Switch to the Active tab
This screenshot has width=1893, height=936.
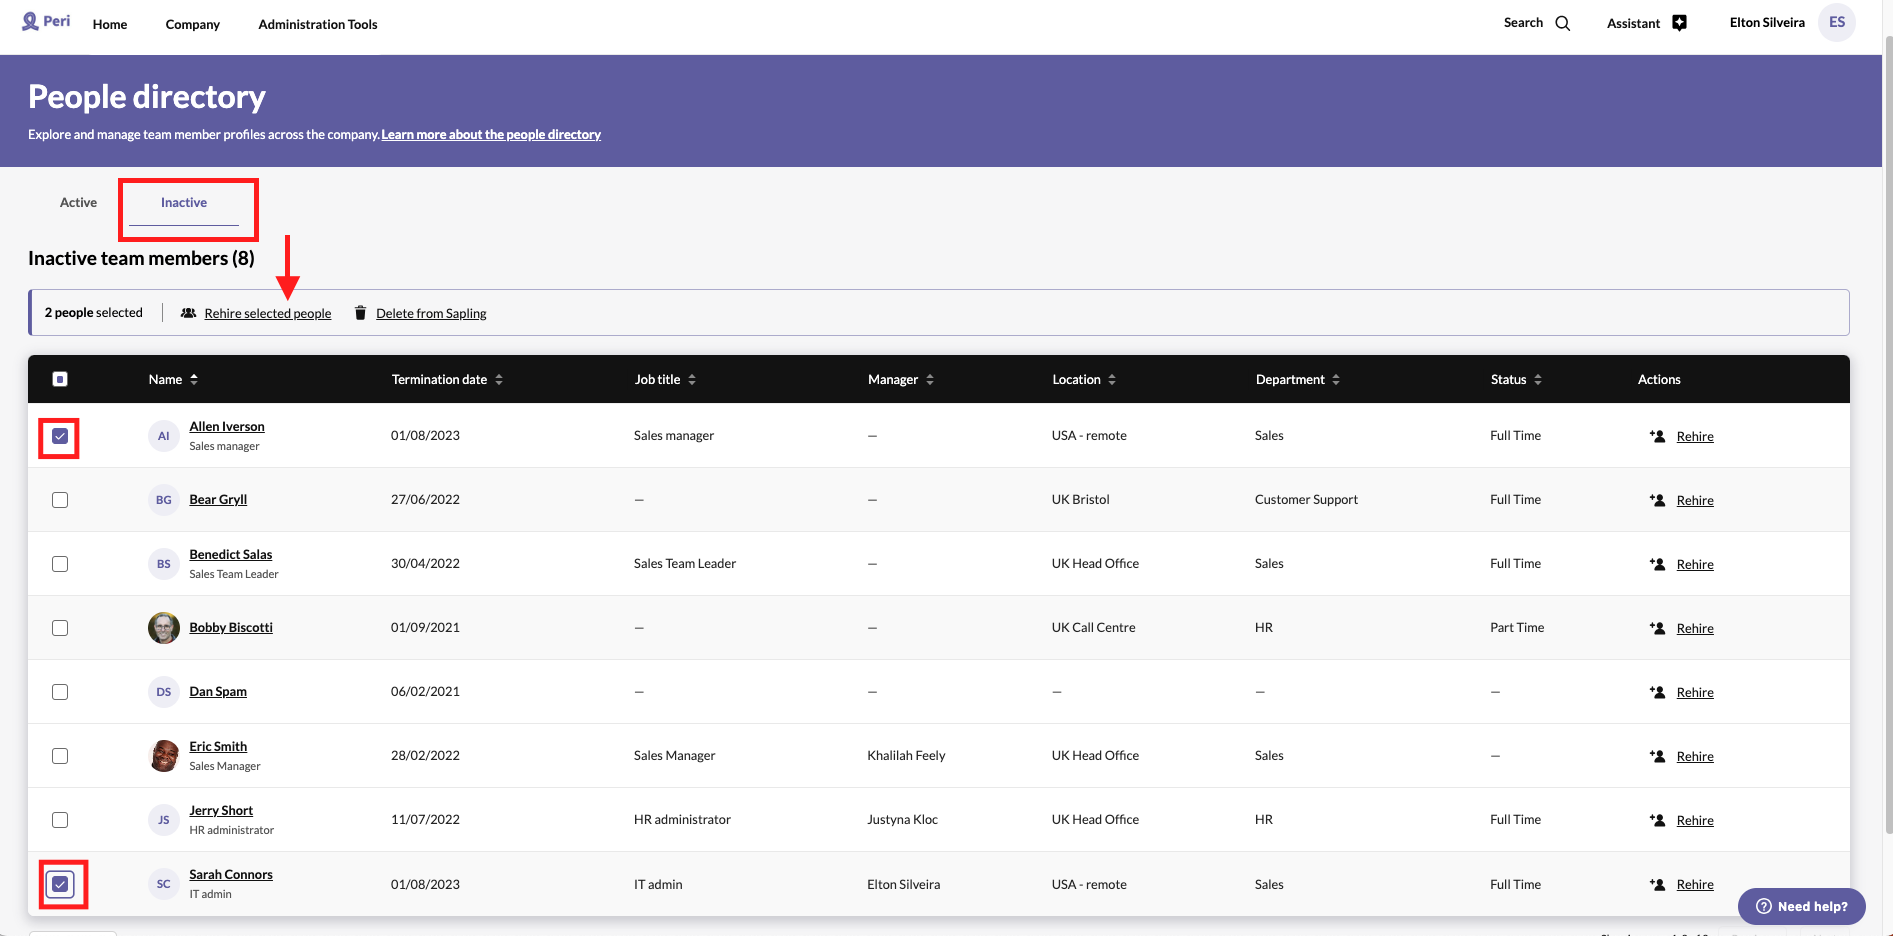coord(78,203)
